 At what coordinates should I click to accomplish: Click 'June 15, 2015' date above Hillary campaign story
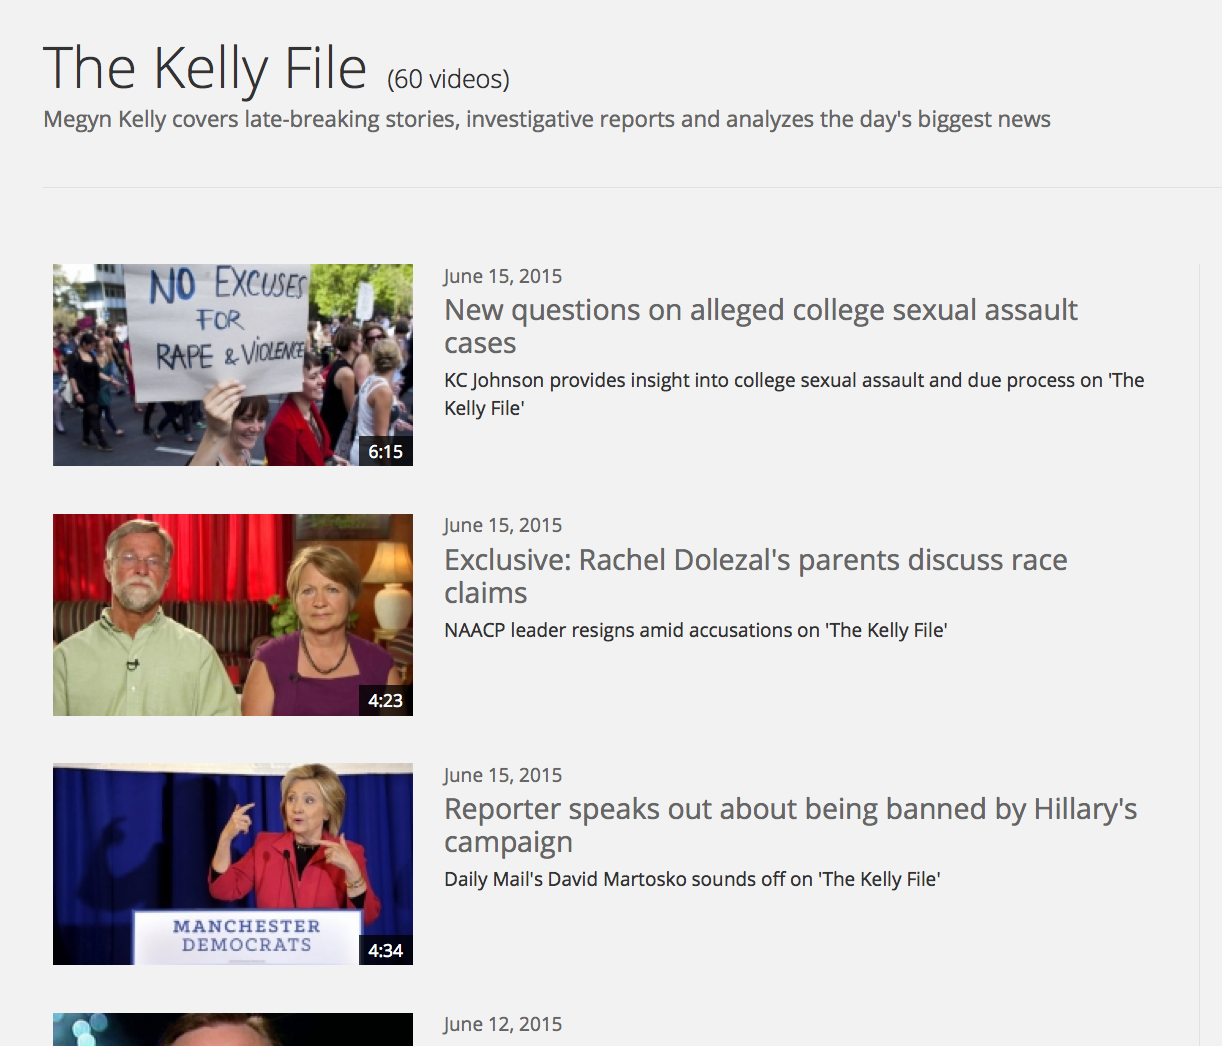click(x=503, y=775)
